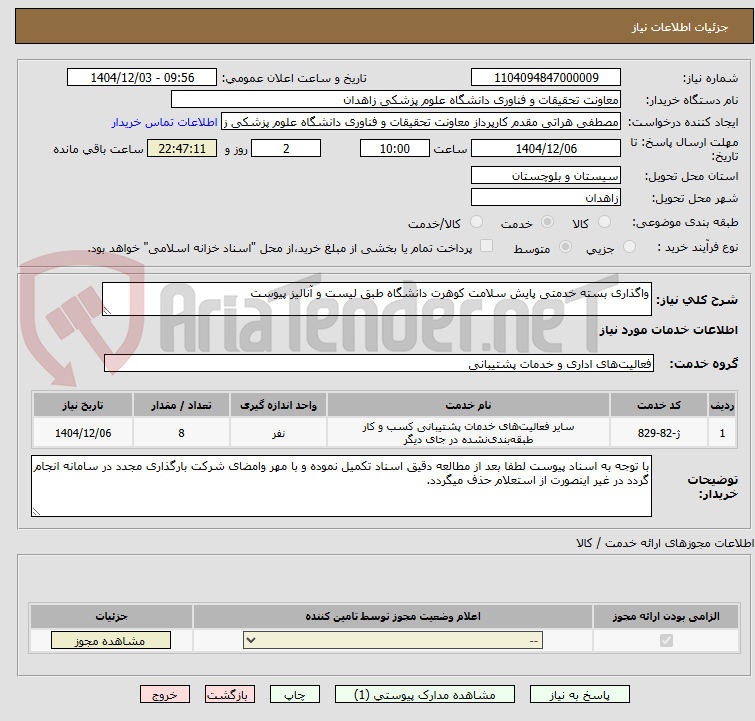Click the مشاهده مجوز button
755x721 pixels.
click(111, 641)
